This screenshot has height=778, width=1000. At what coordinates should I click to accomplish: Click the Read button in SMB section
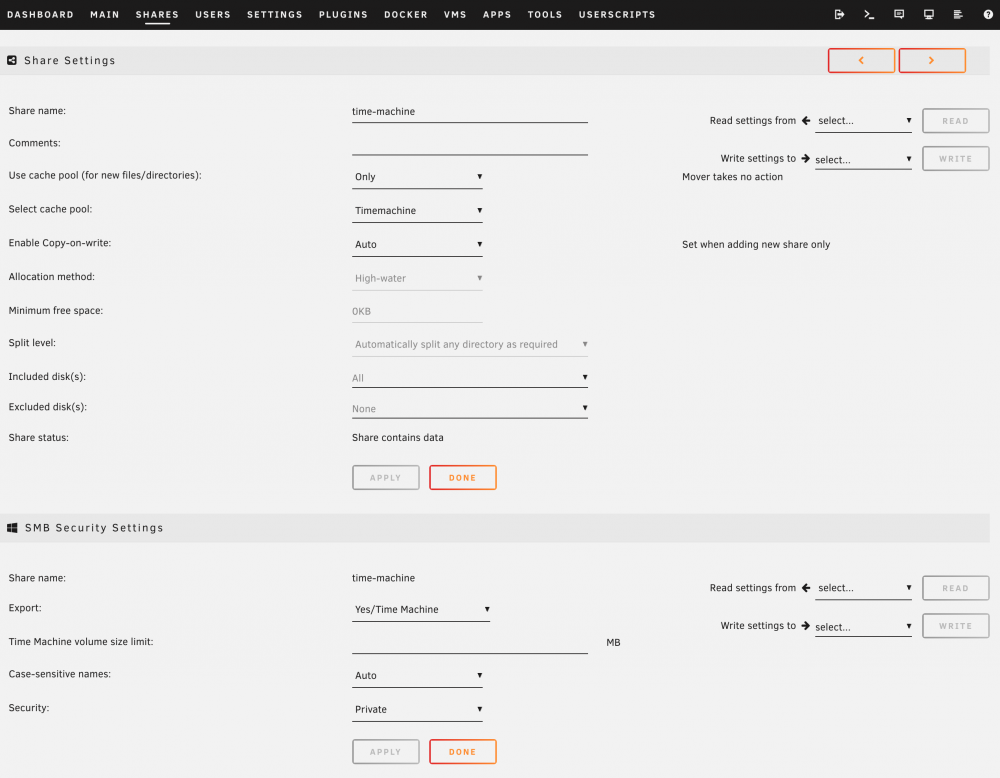tap(955, 588)
